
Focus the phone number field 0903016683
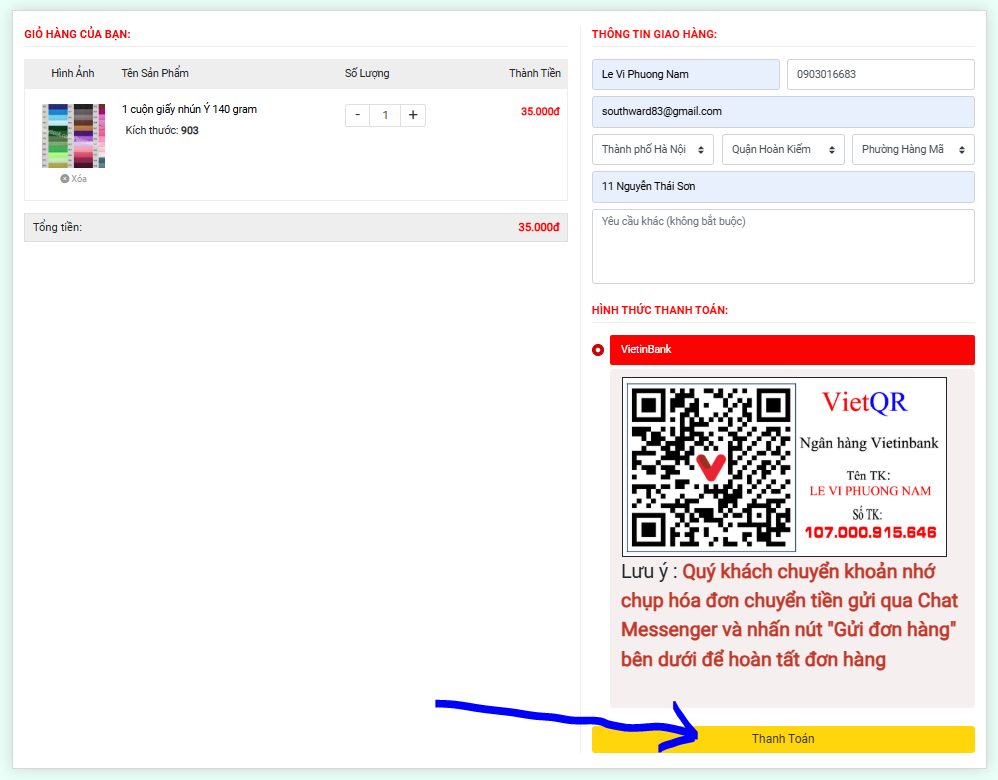[x=880, y=74]
